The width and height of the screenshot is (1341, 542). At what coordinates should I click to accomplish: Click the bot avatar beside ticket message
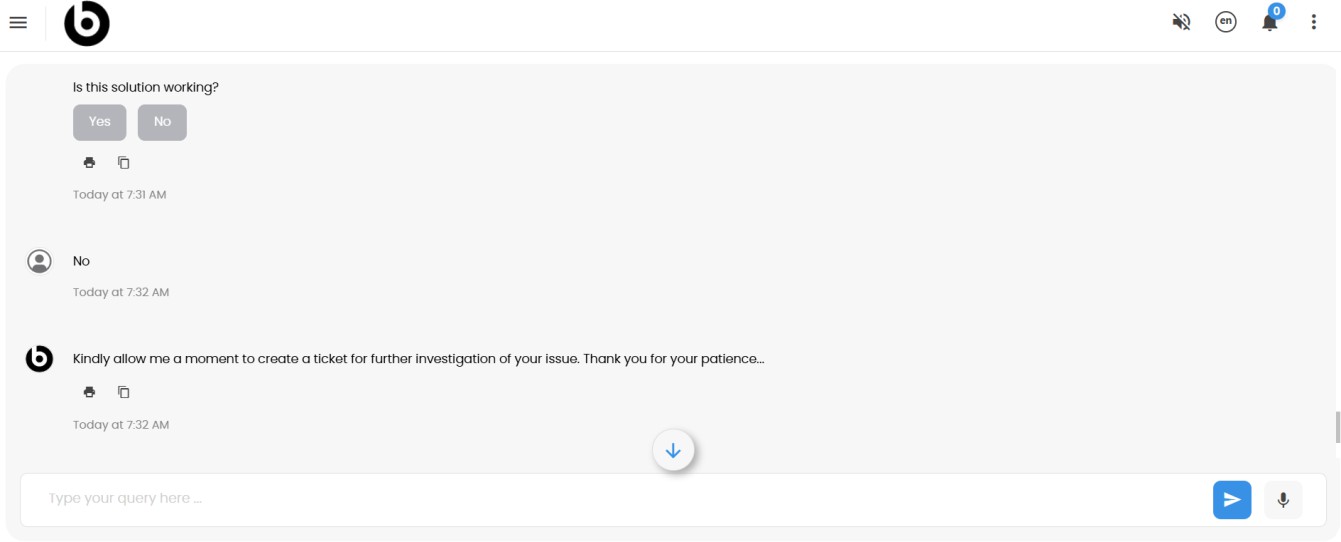tap(39, 359)
